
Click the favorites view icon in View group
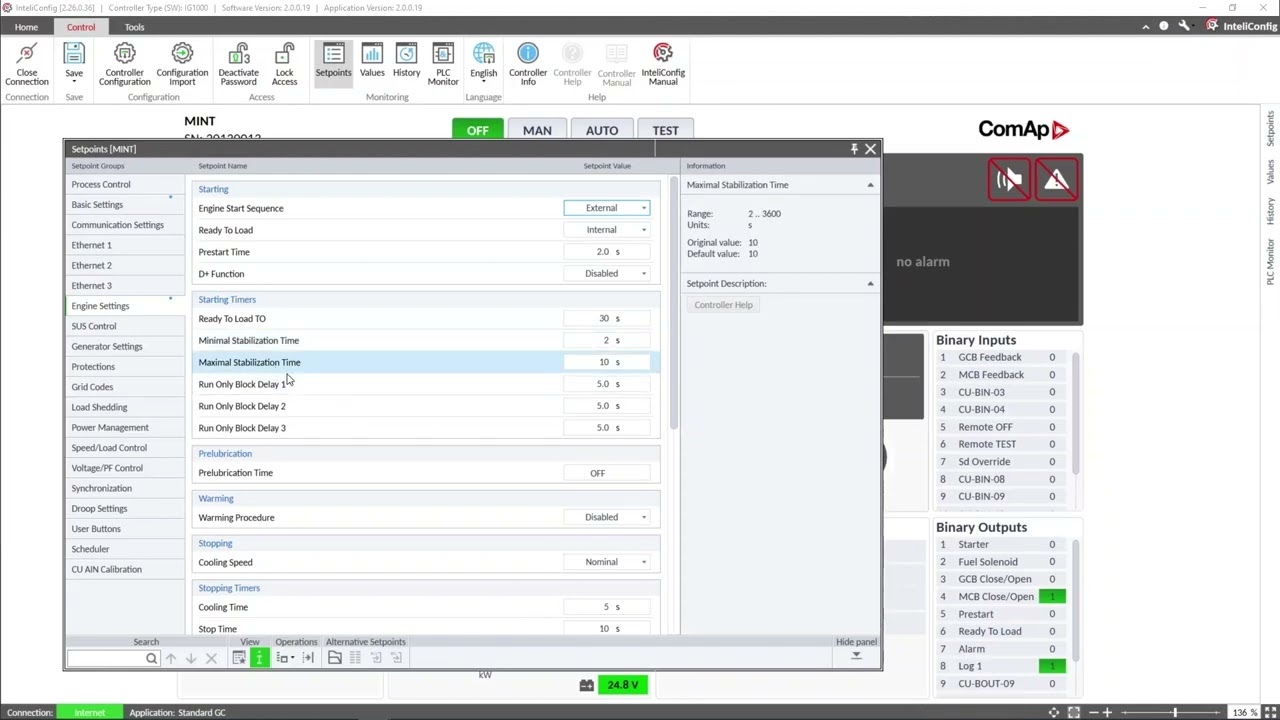239,657
